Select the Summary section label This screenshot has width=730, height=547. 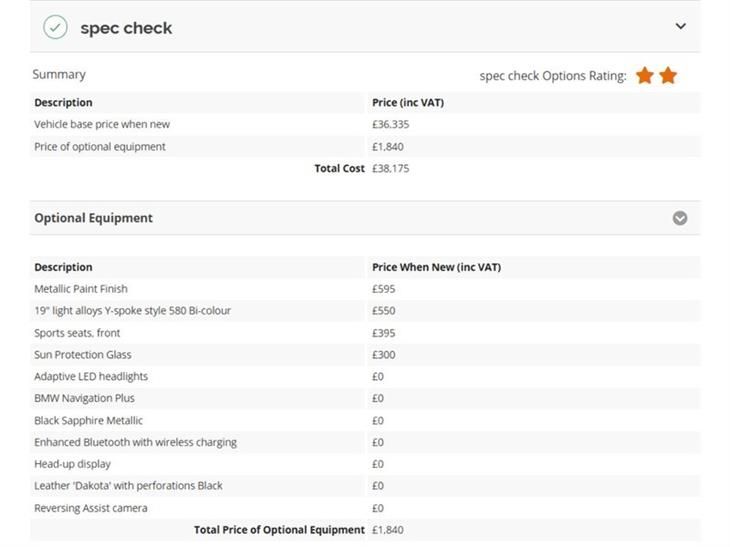[59, 74]
